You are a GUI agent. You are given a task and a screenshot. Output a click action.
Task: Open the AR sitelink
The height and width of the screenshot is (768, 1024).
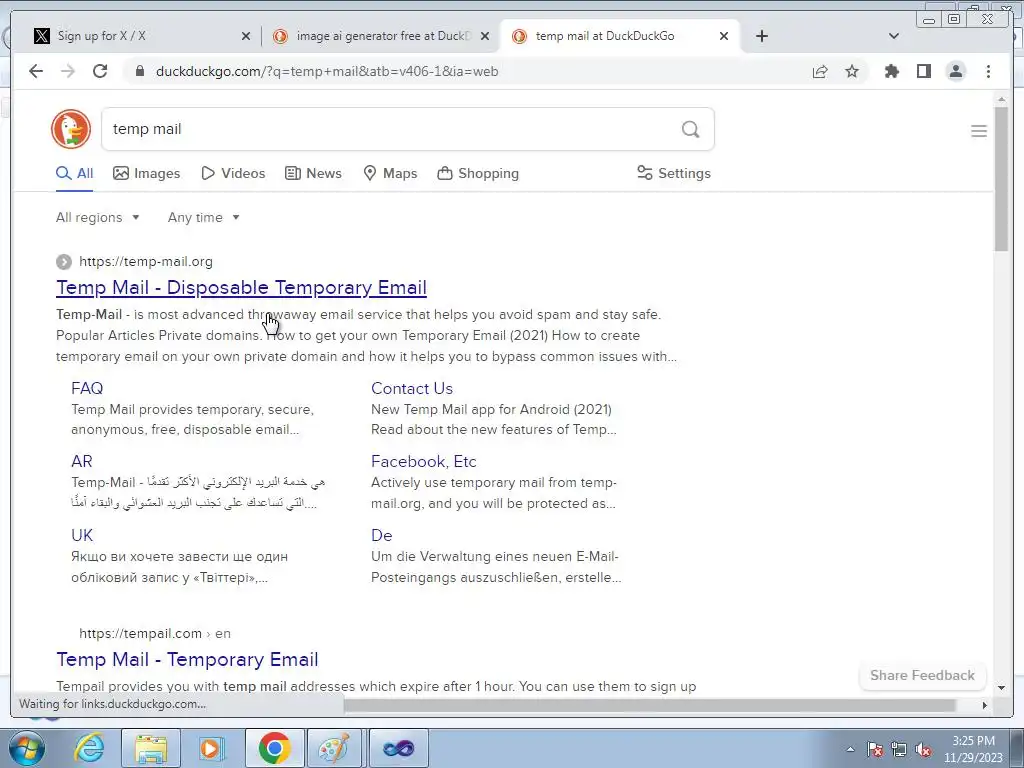(82, 461)
